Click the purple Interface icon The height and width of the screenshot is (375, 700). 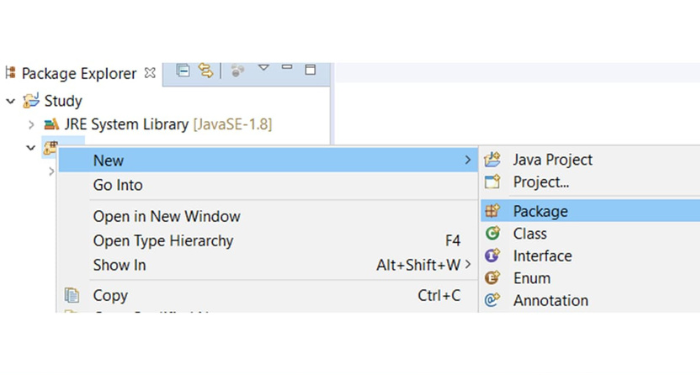(x=492, y=255)
